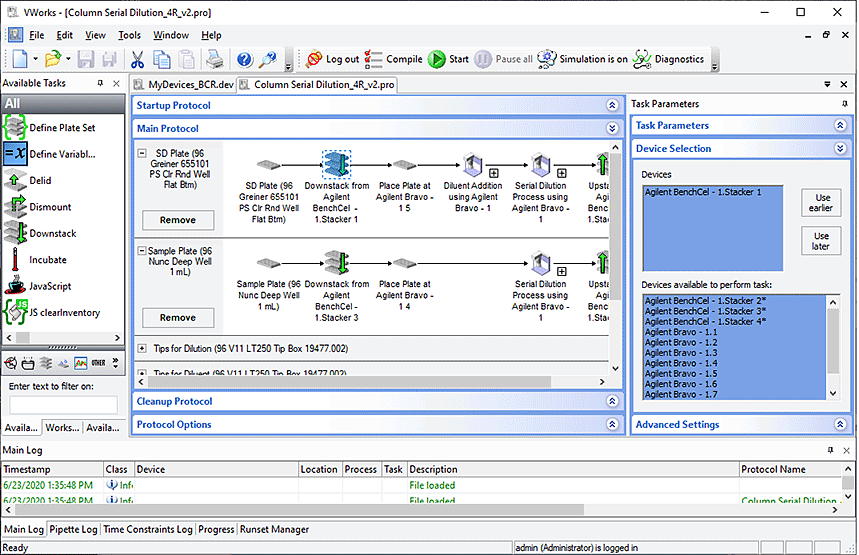Screen dimensions: 859x555
Task: Open the New file dropdown arrow
Action: click(36, 59)
